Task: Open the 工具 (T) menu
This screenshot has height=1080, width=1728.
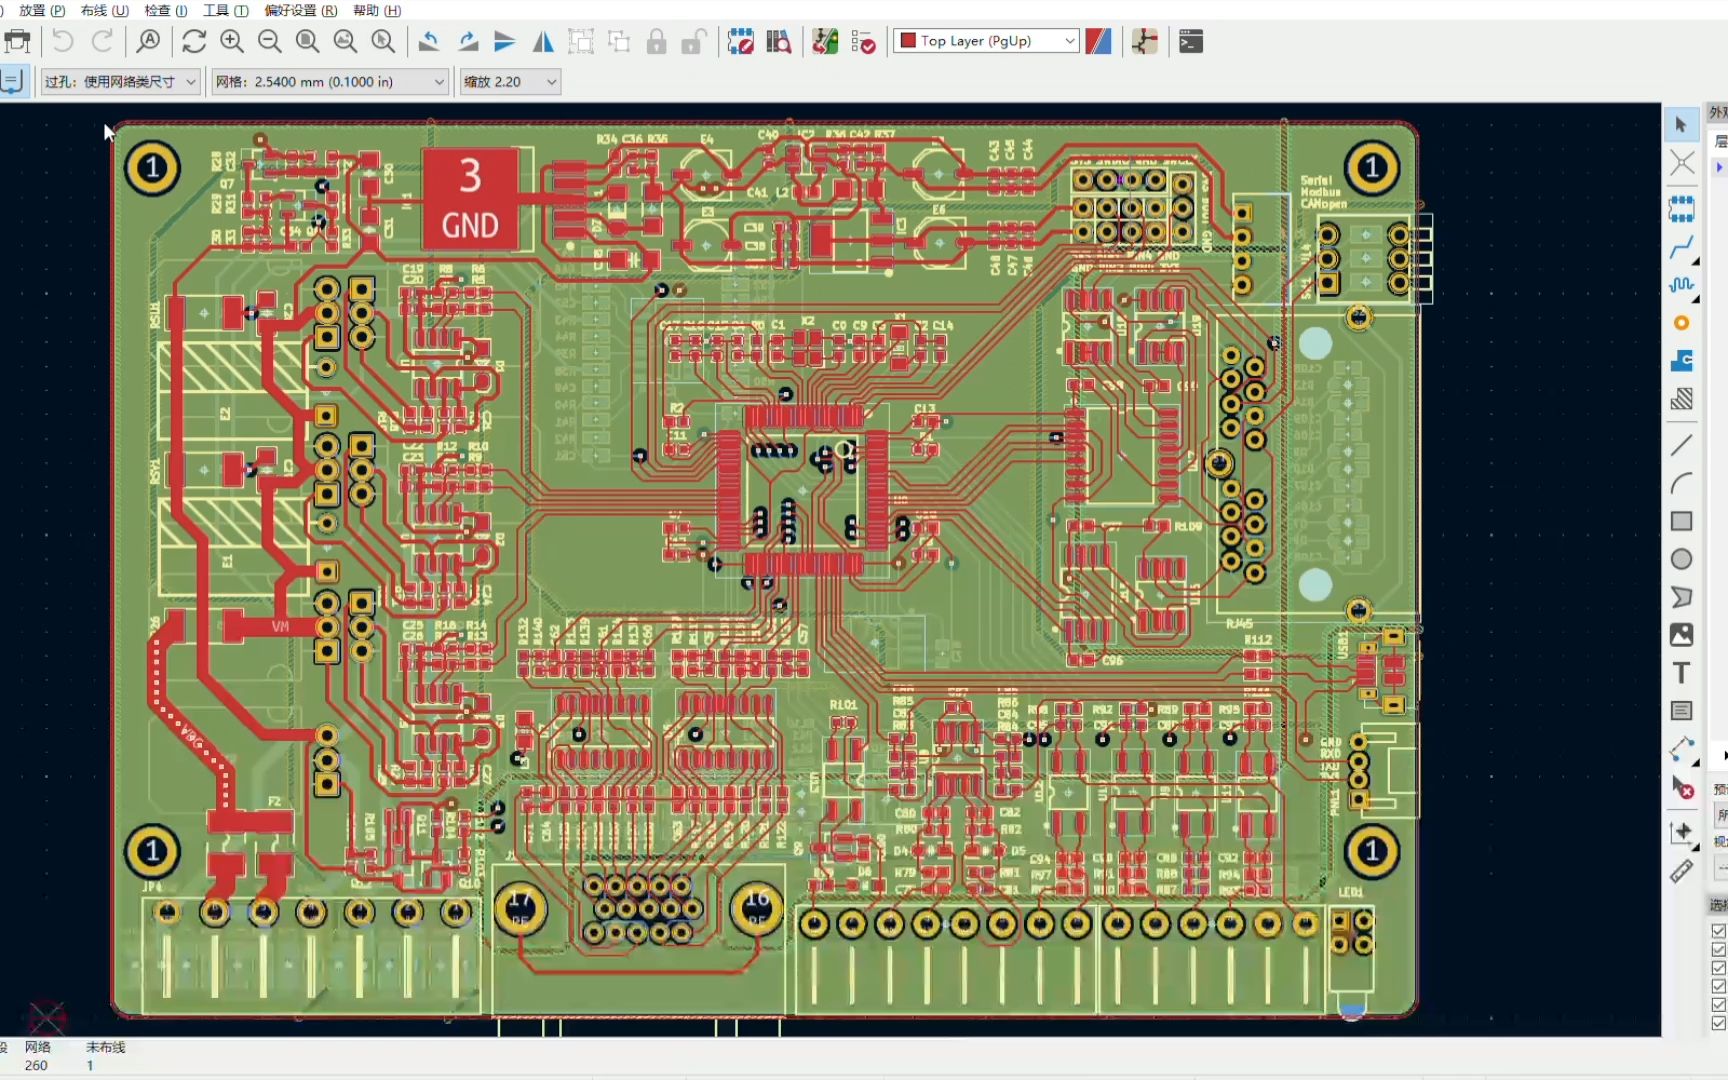Action: (x=226, y=10)
